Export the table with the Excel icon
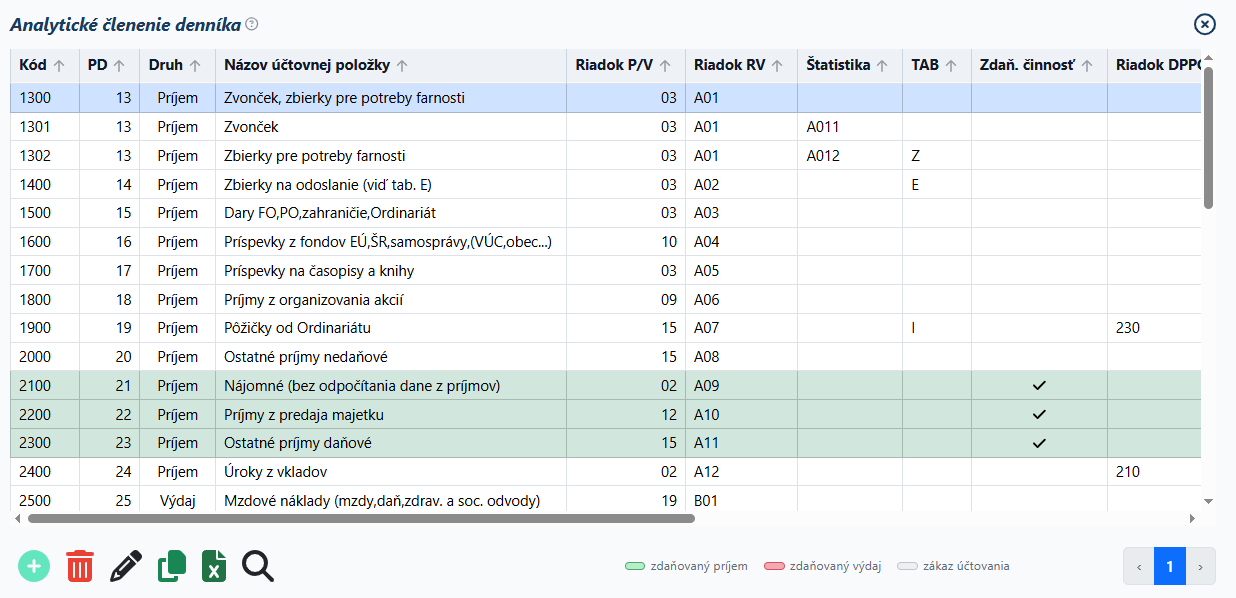 point(213,566)
